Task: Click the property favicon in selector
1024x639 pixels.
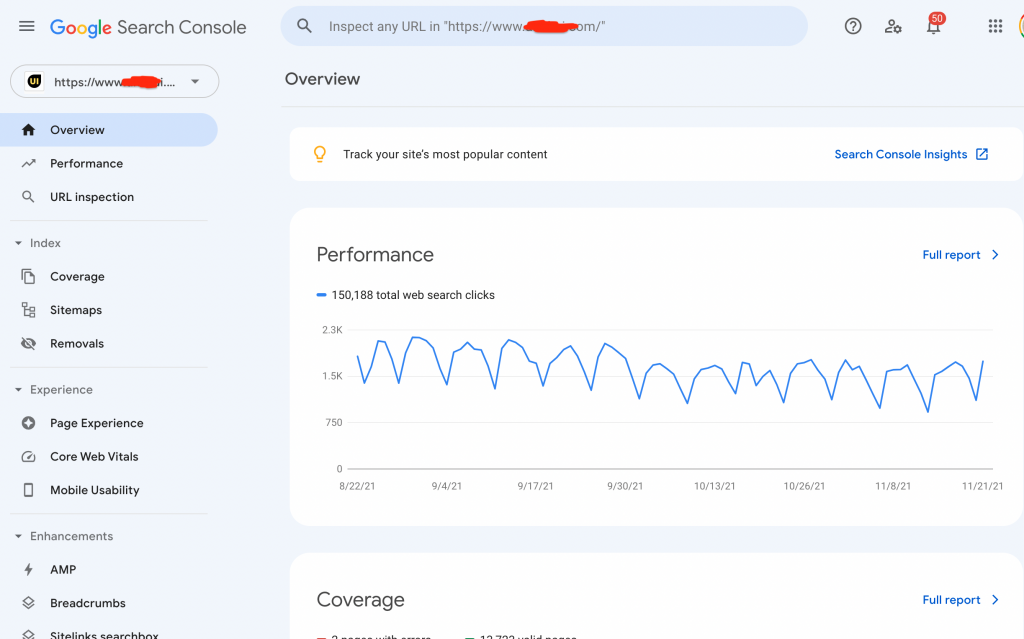Action: [34, 81]
